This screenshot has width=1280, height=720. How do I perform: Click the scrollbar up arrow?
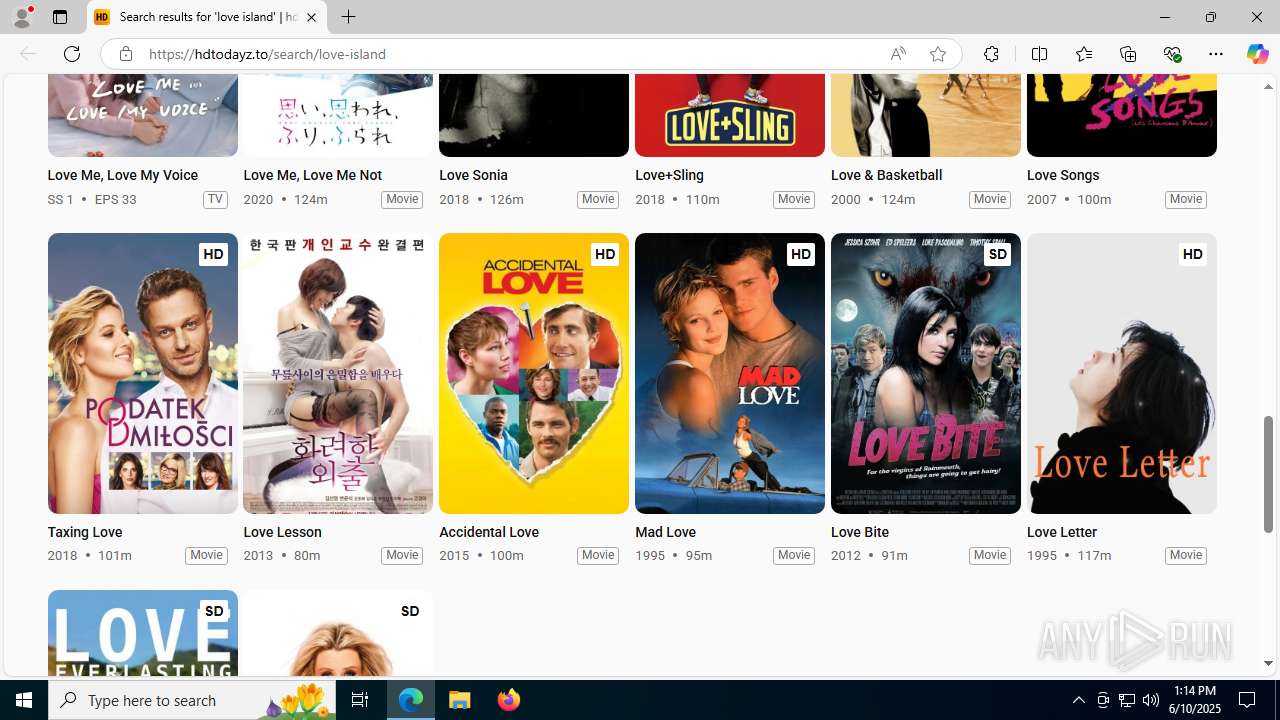1268,87
